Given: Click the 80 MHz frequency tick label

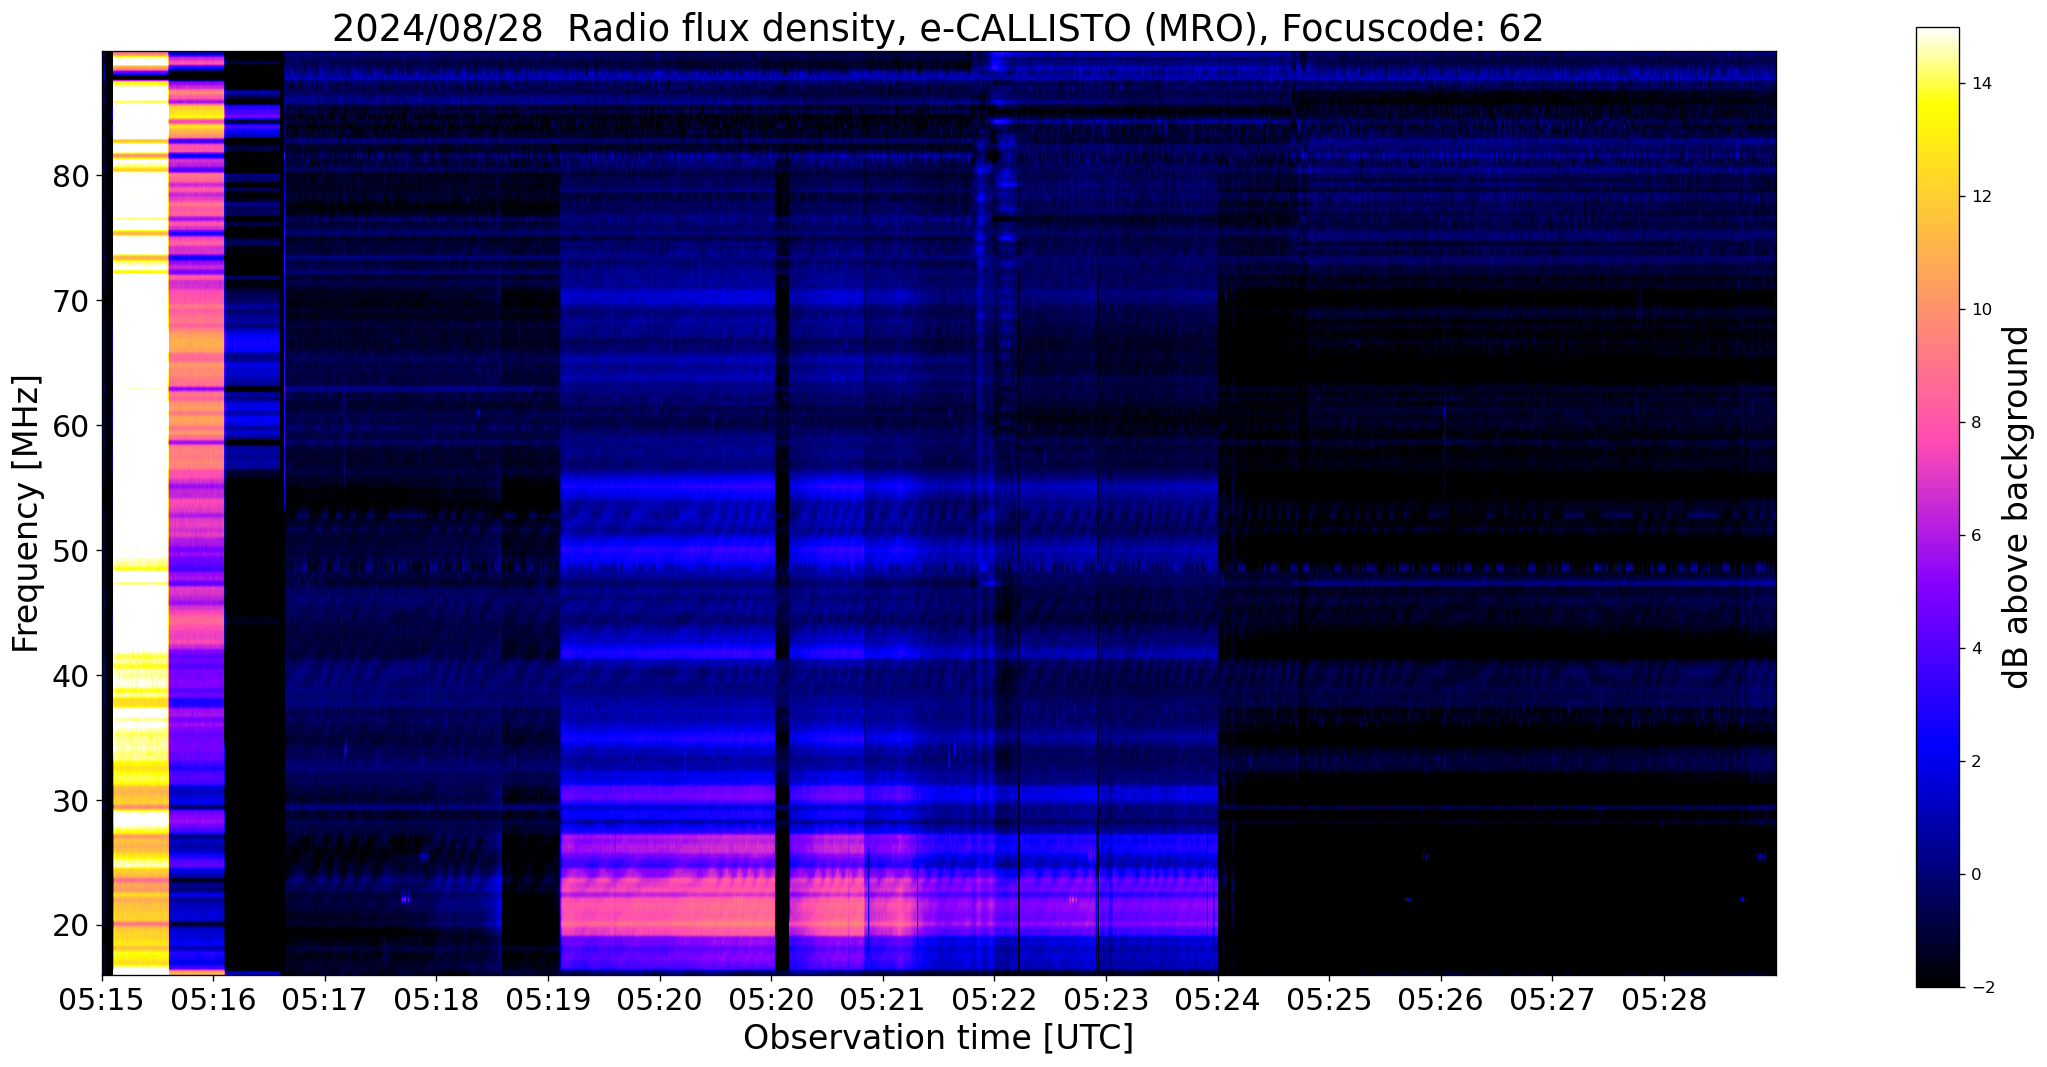Looking at the screenshot, I should pyautogui.click(x=71, y=176).
